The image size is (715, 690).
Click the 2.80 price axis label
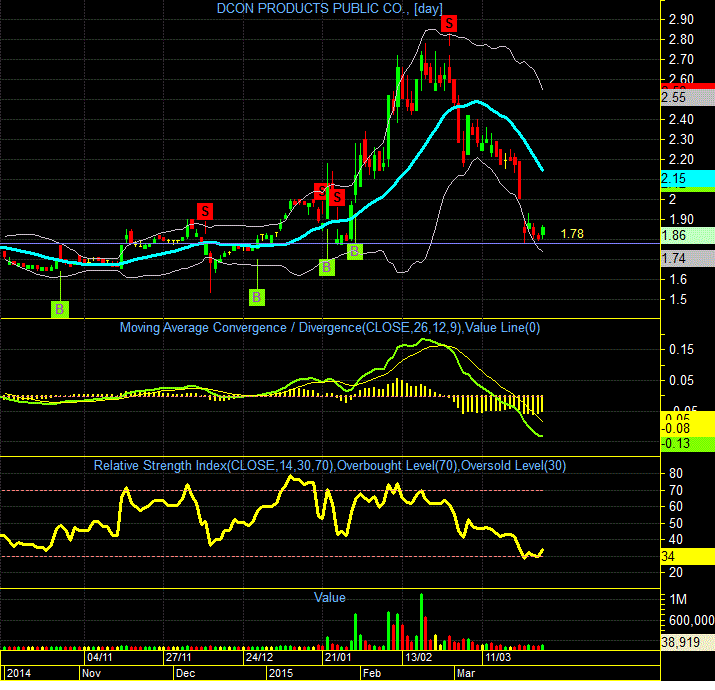tap(681, 39)
